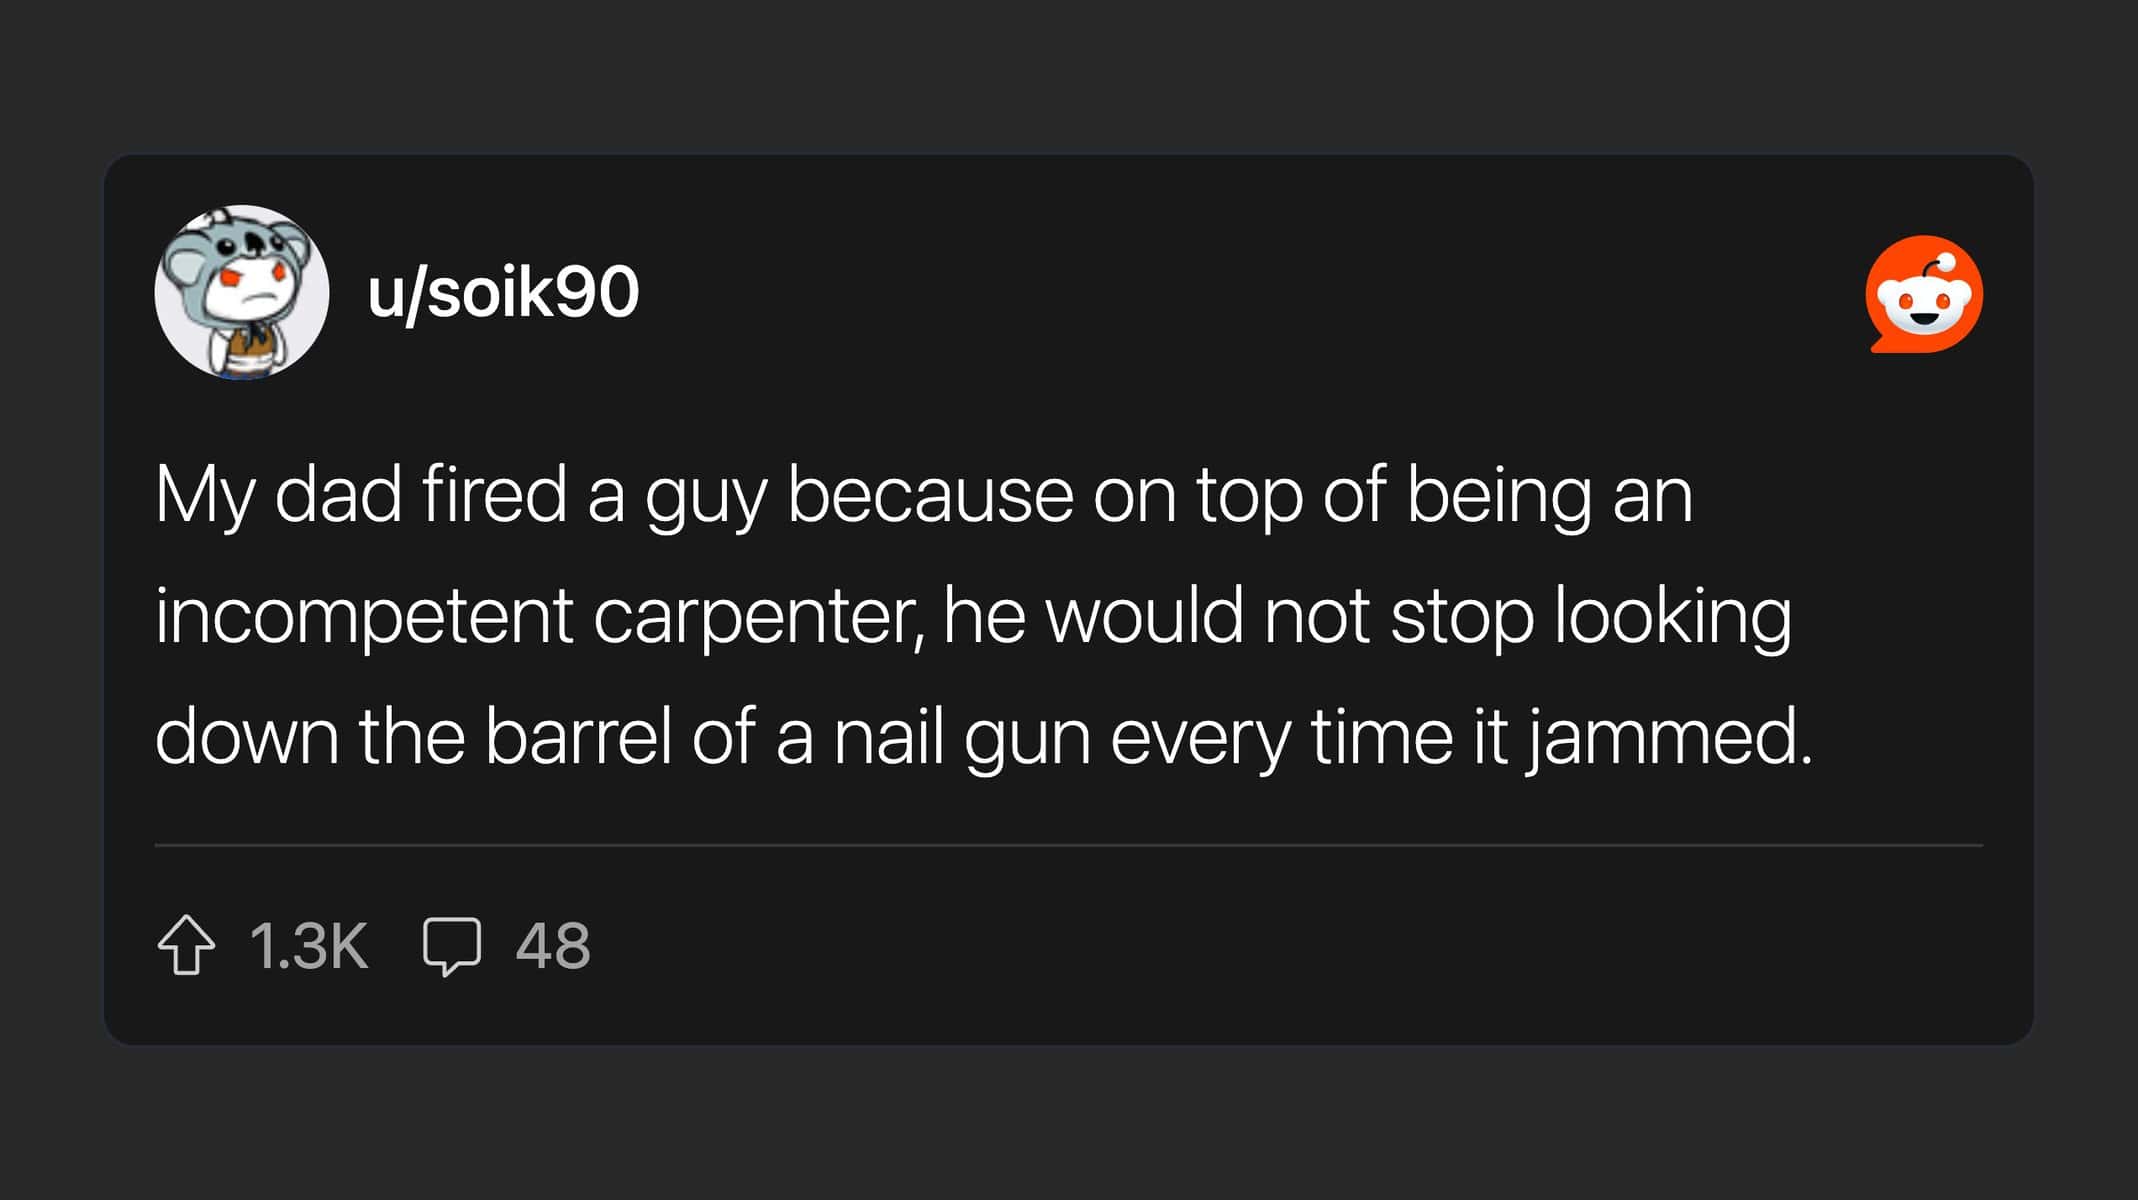
Task: Visit the u/soik90 profile link
Action: (x=503, y=292)
